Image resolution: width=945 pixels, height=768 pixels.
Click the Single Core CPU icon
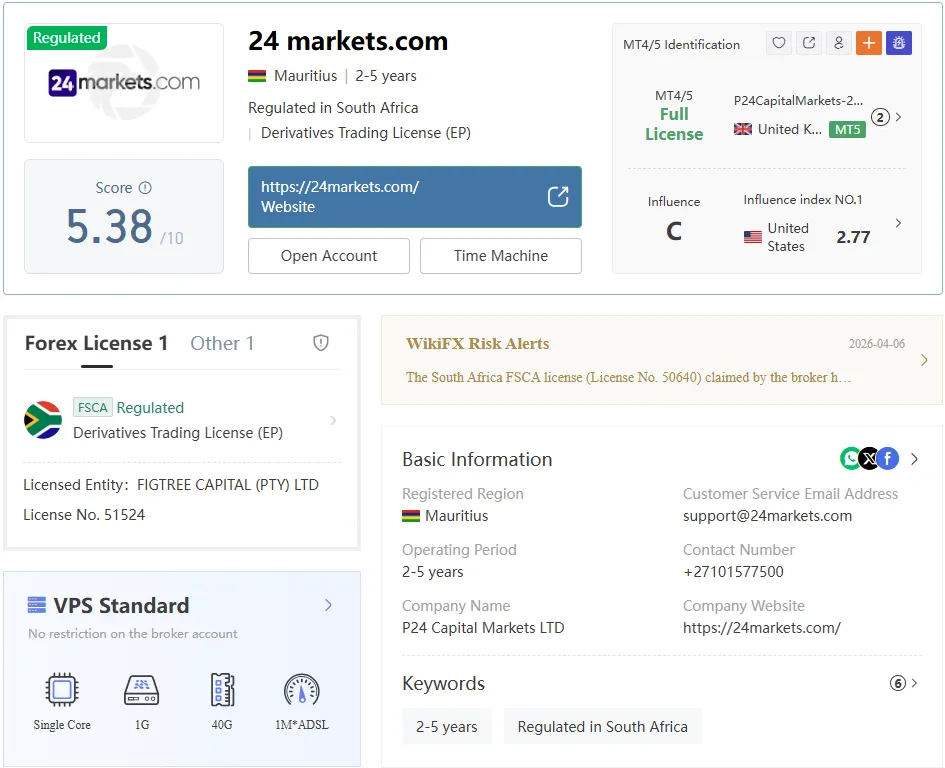[x=61, y=689]
